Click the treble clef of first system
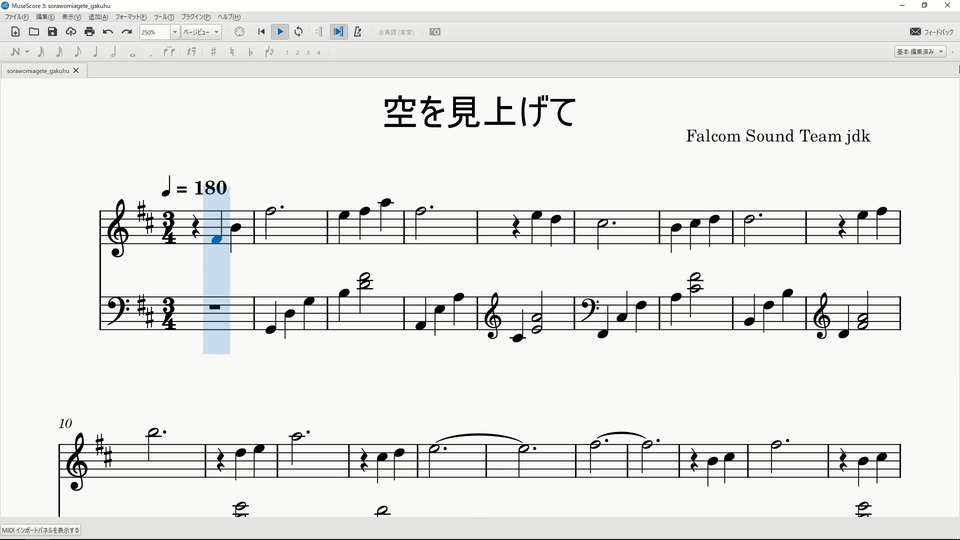Viewport: 960px width, 540px height. (118, 228)
